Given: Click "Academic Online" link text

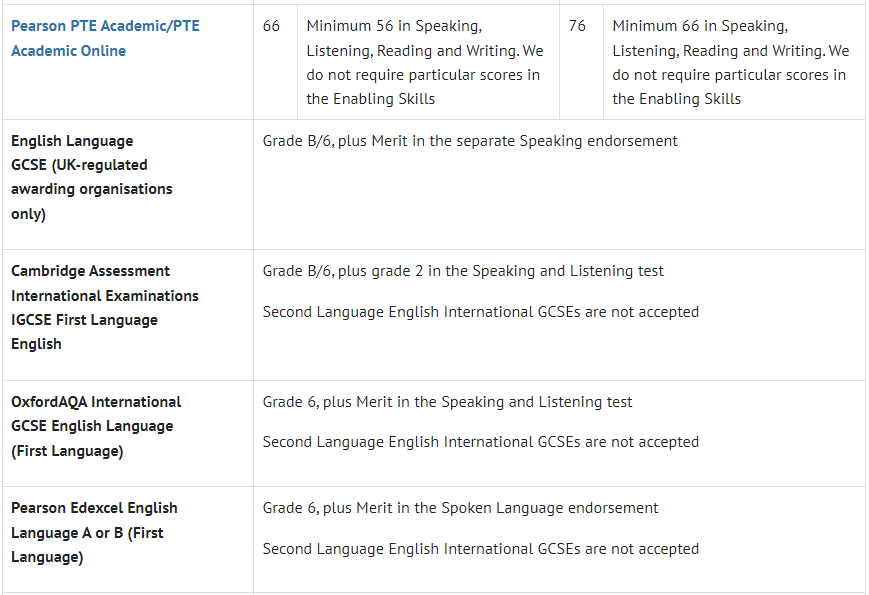Looking at the screenshot, I should 69,51.
